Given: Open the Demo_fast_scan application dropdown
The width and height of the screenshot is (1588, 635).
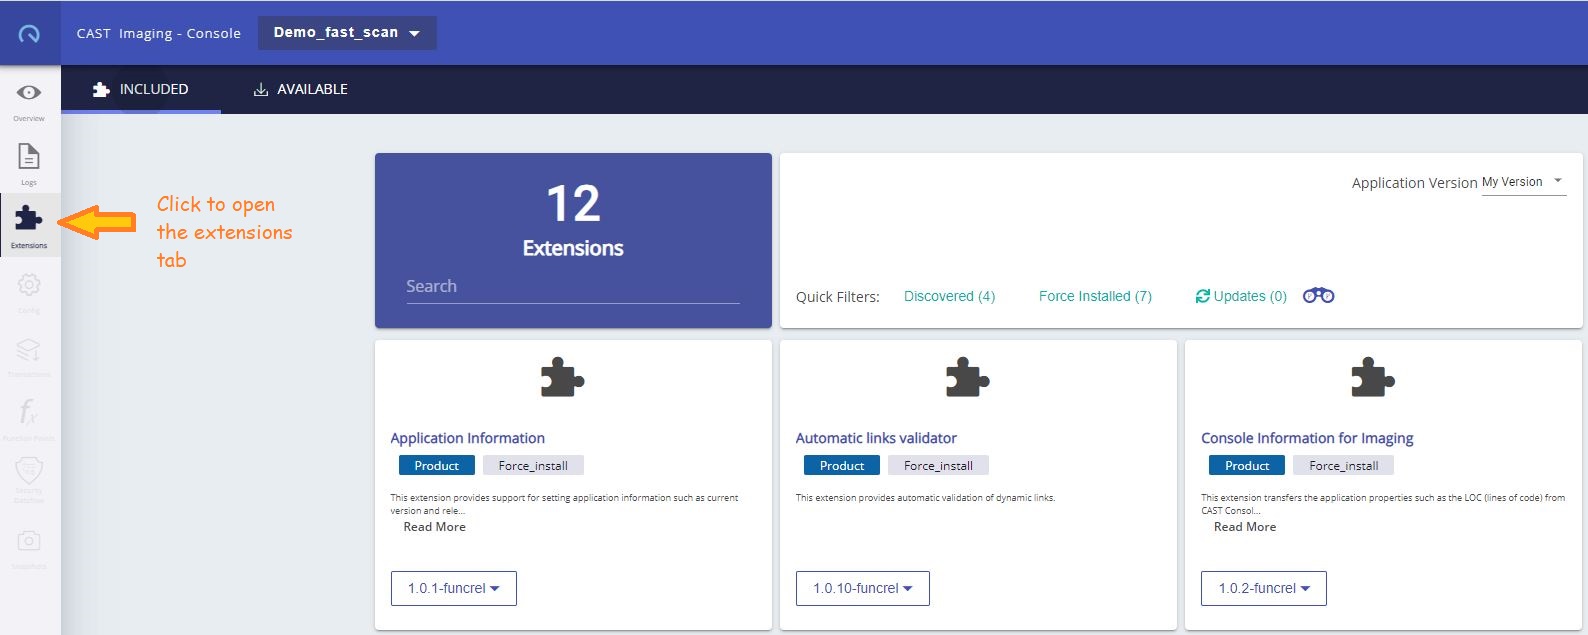Looking at the screenshot, I should pos(347,33).
